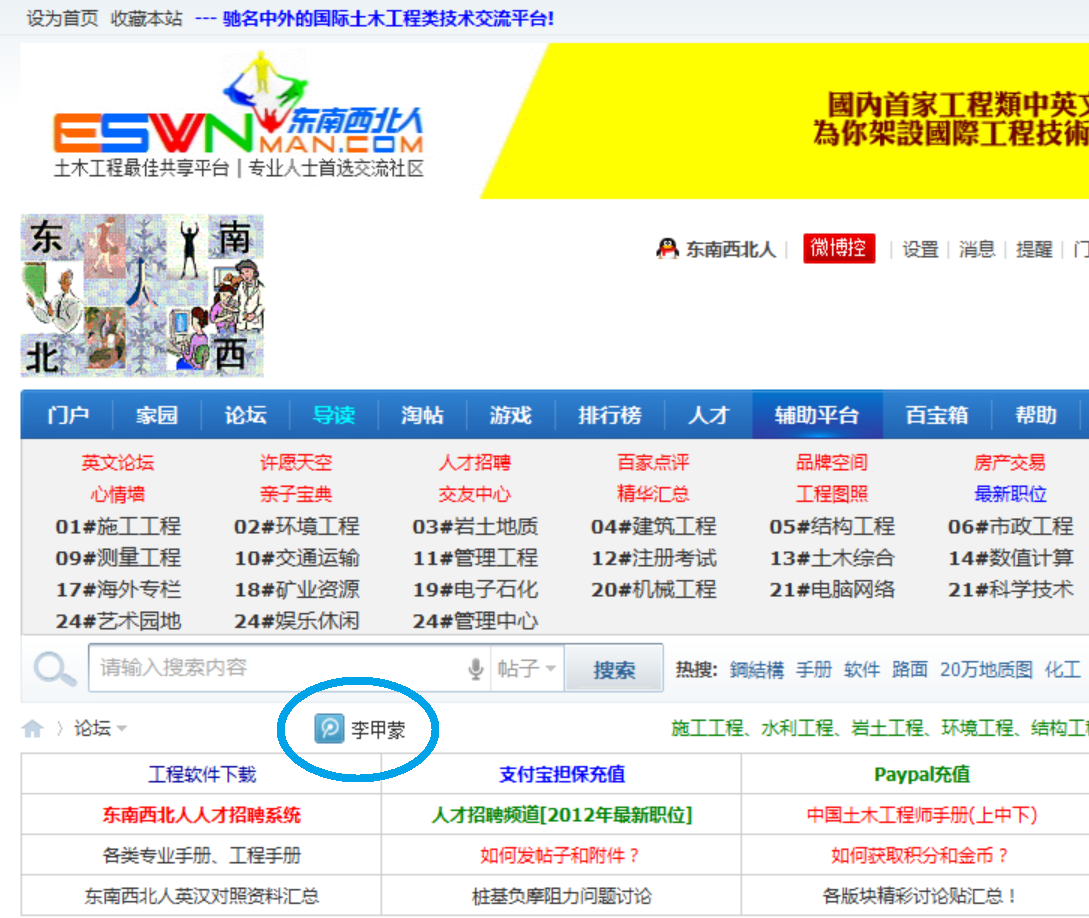Click the yellow banner advertisement

pyautogui.click(x=785, y=122)
